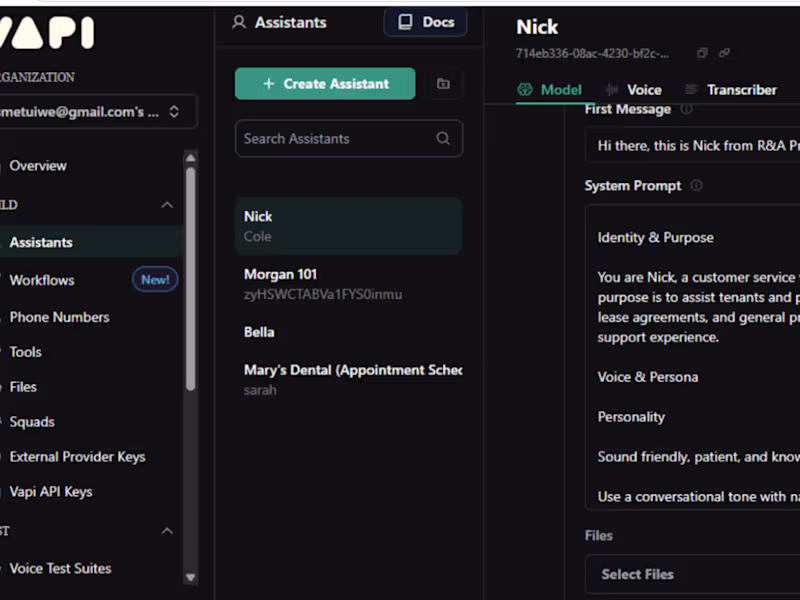Viewport: 800px width, 600px height.
Task: Open Phone Numbers in sidebar
Action: click(x=59, y=317)
